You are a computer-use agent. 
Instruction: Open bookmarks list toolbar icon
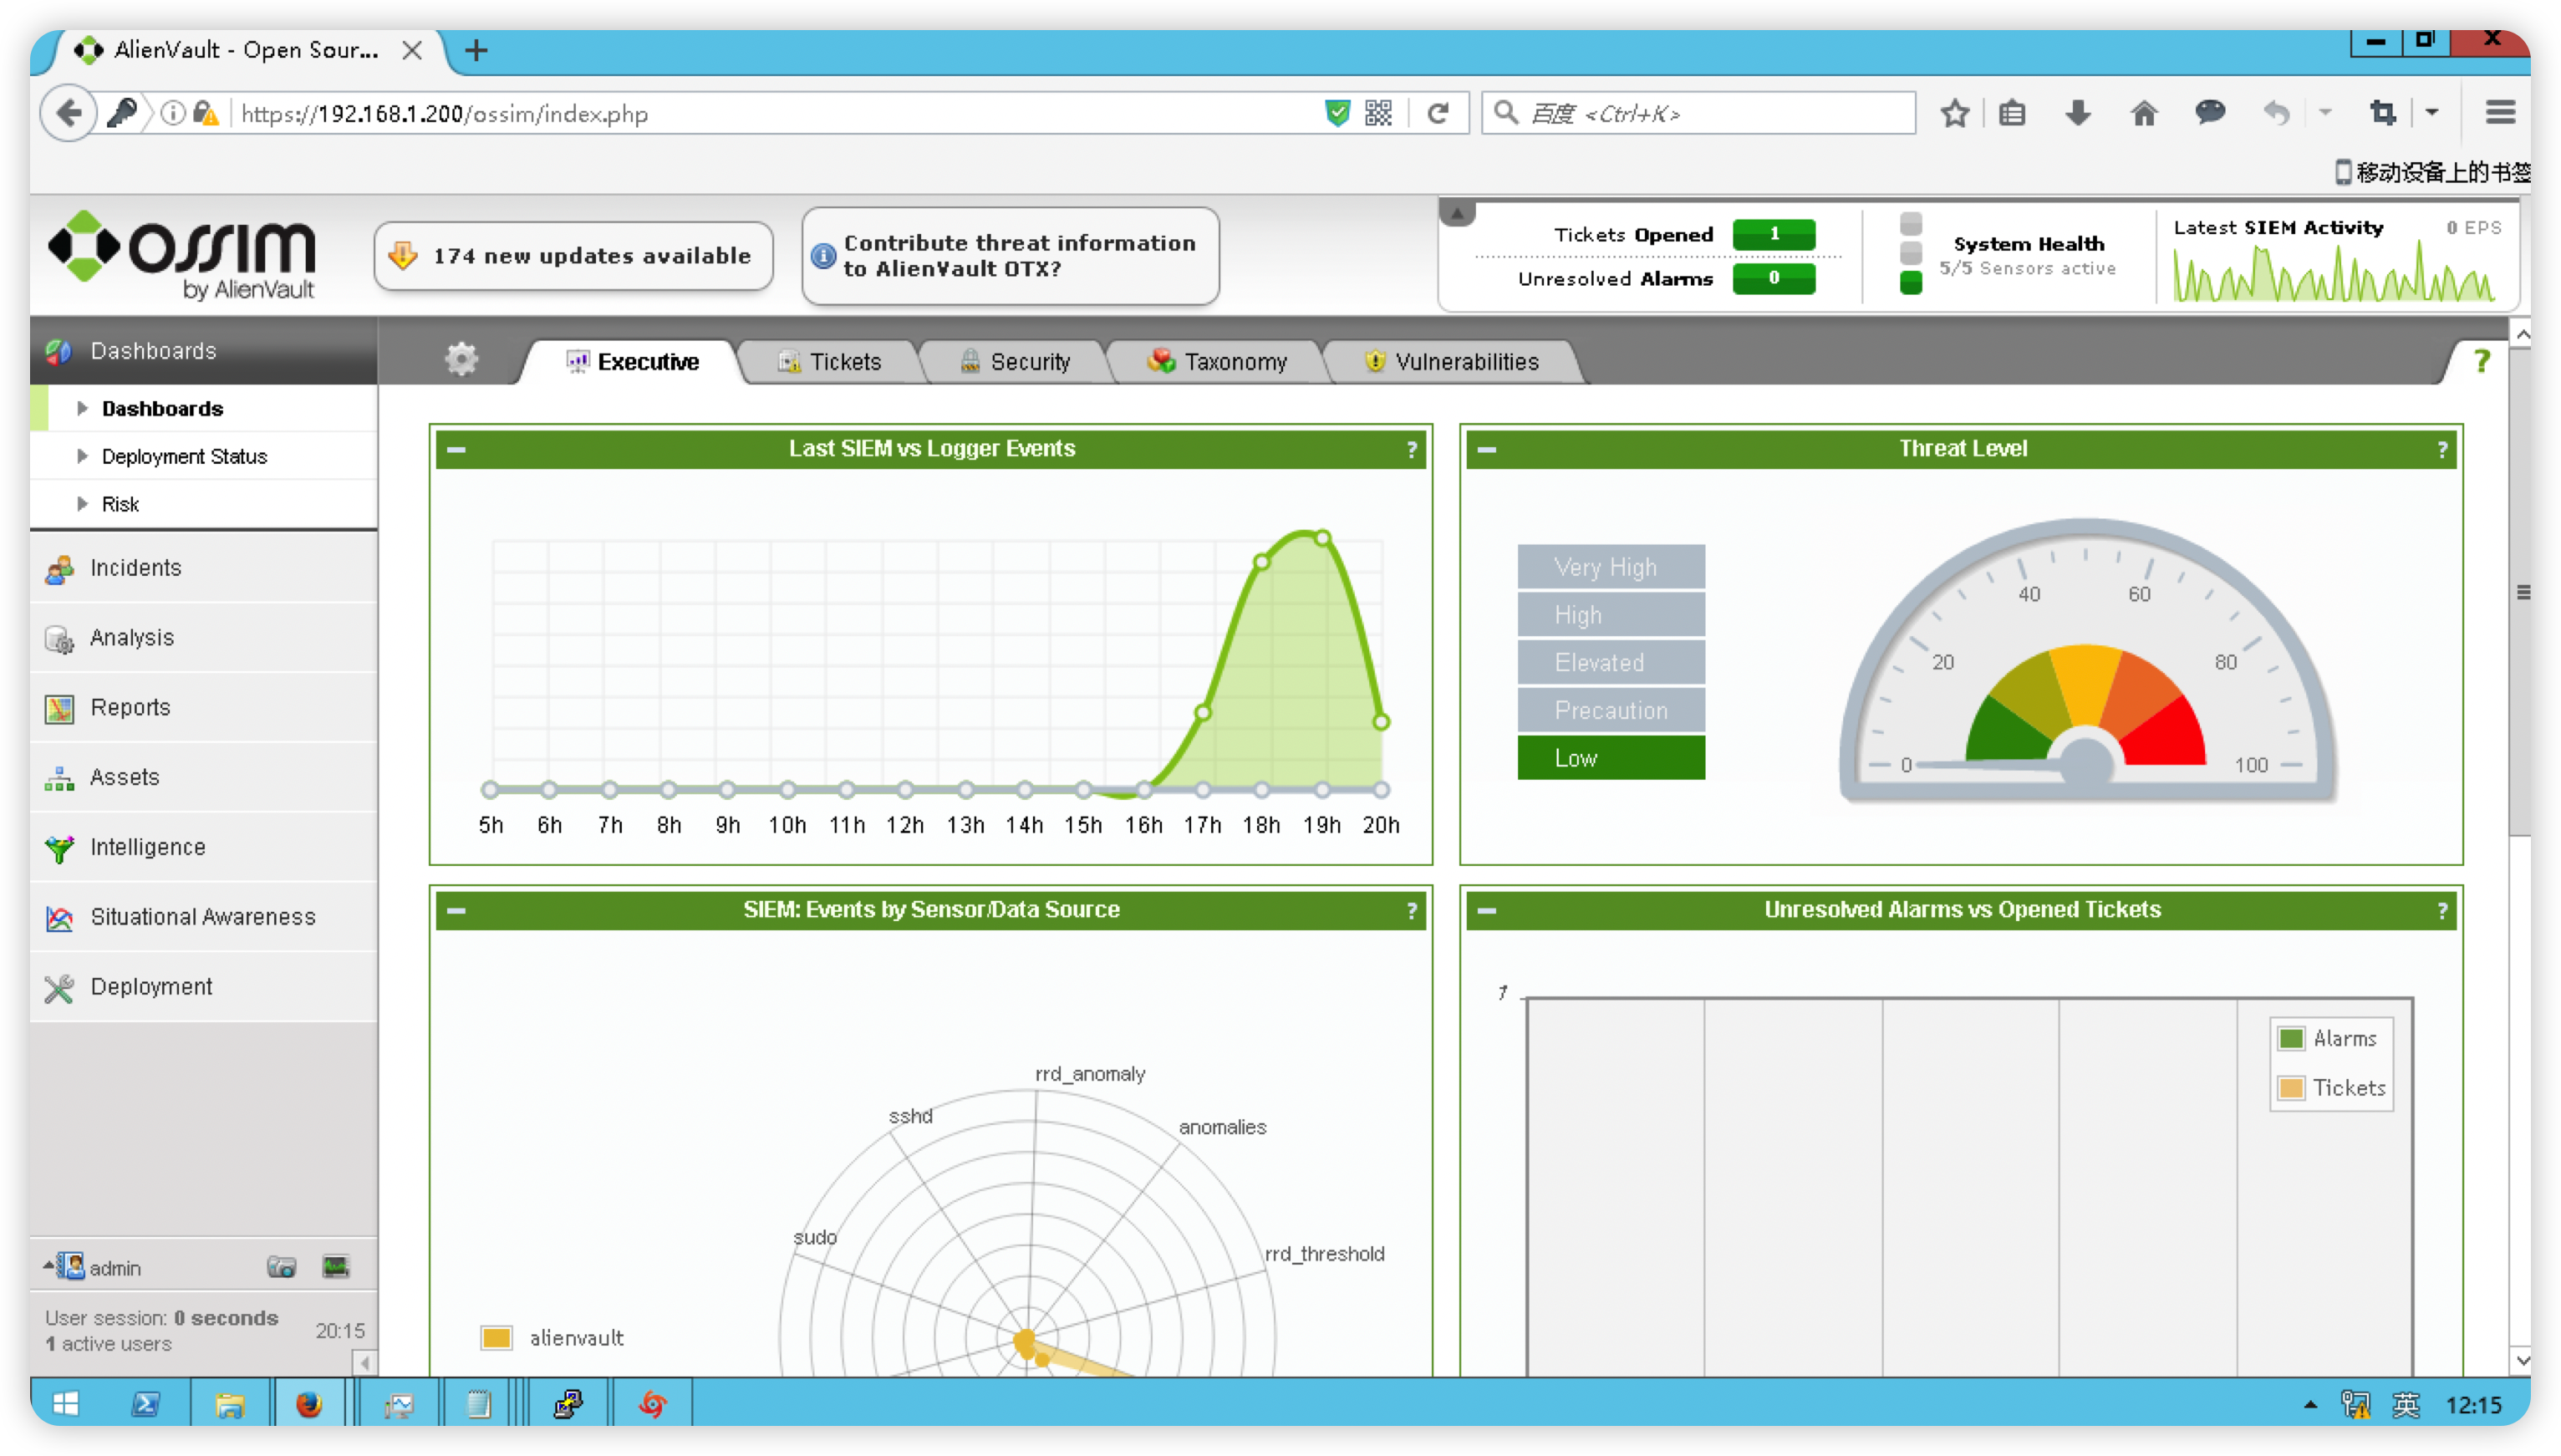2012,113
